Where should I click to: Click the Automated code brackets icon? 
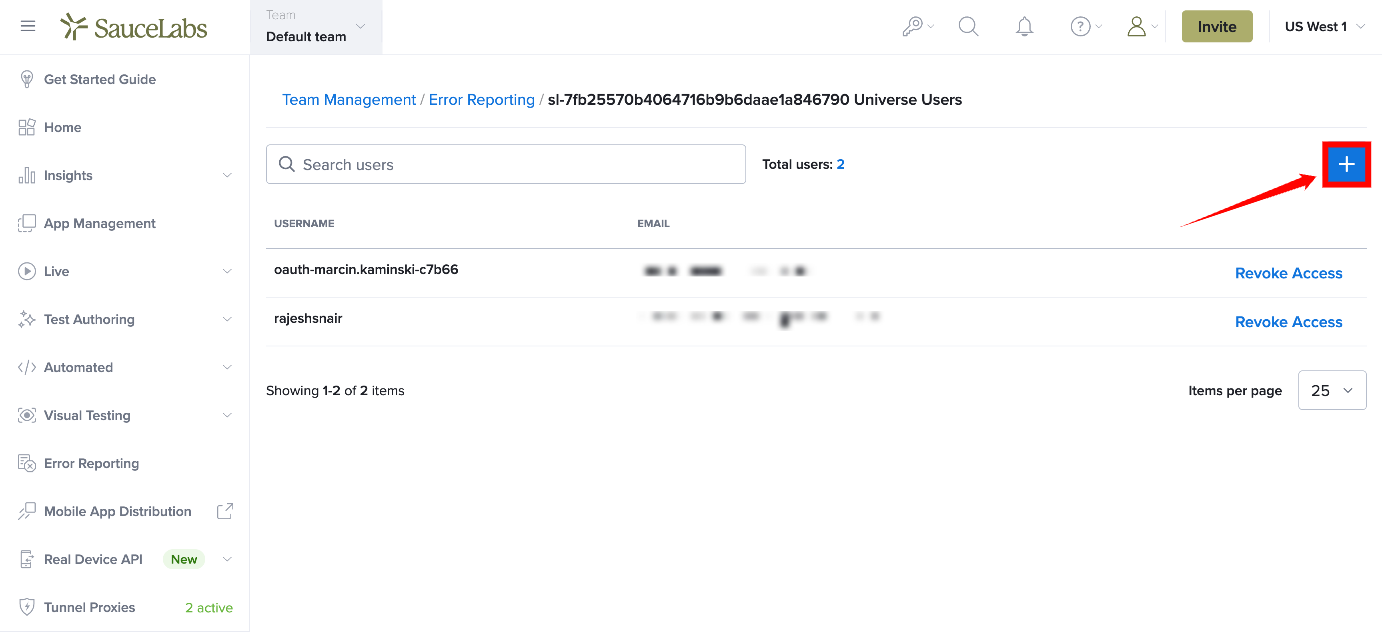pyautogui.click(x=27, y=368)
